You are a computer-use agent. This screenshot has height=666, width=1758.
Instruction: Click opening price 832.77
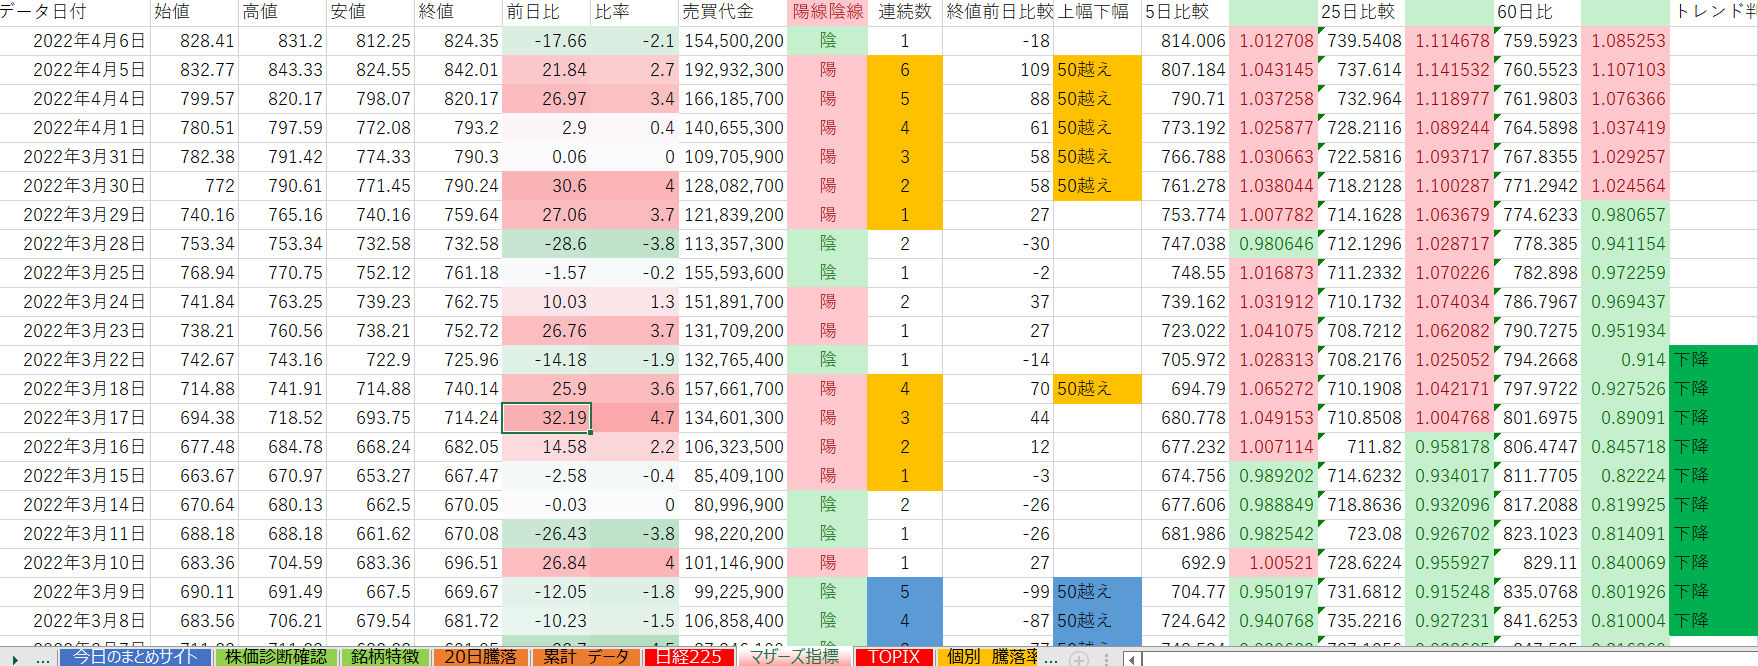pyautogui.click(x=195, y=70)
